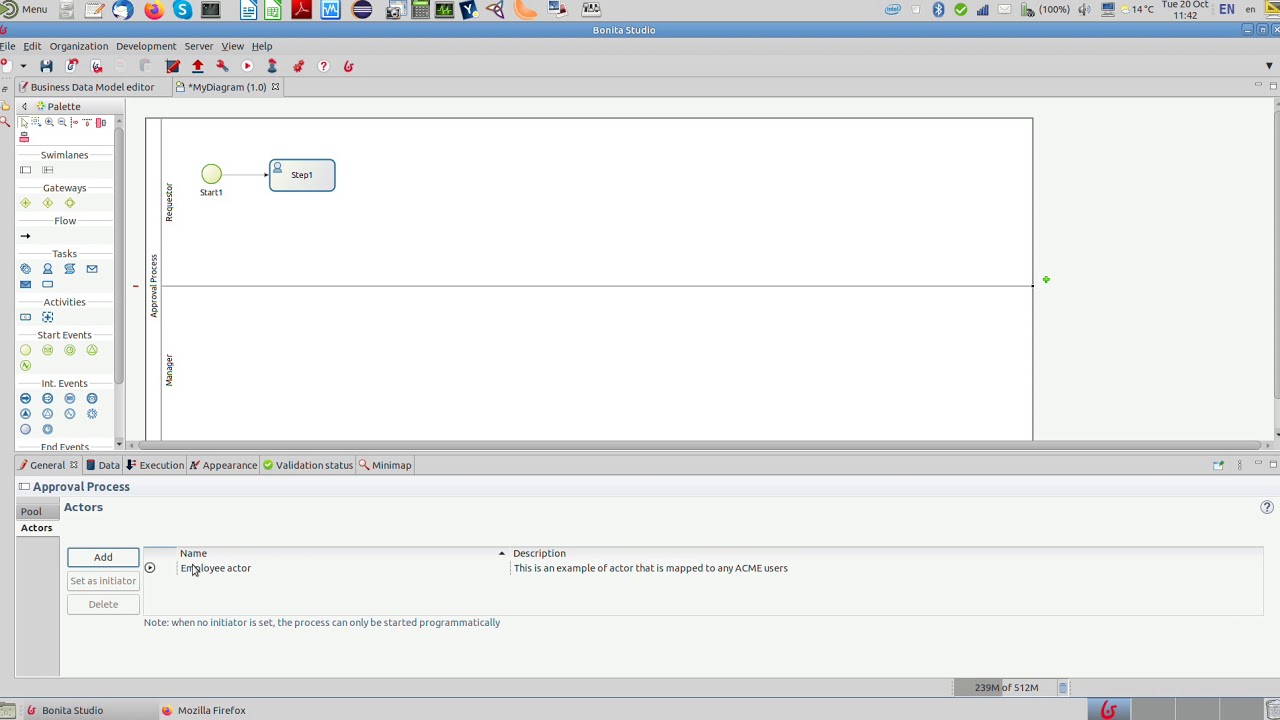1280x720 pixels.
Task: Select the Zoom Out tool in the palette
Action: 62,122
